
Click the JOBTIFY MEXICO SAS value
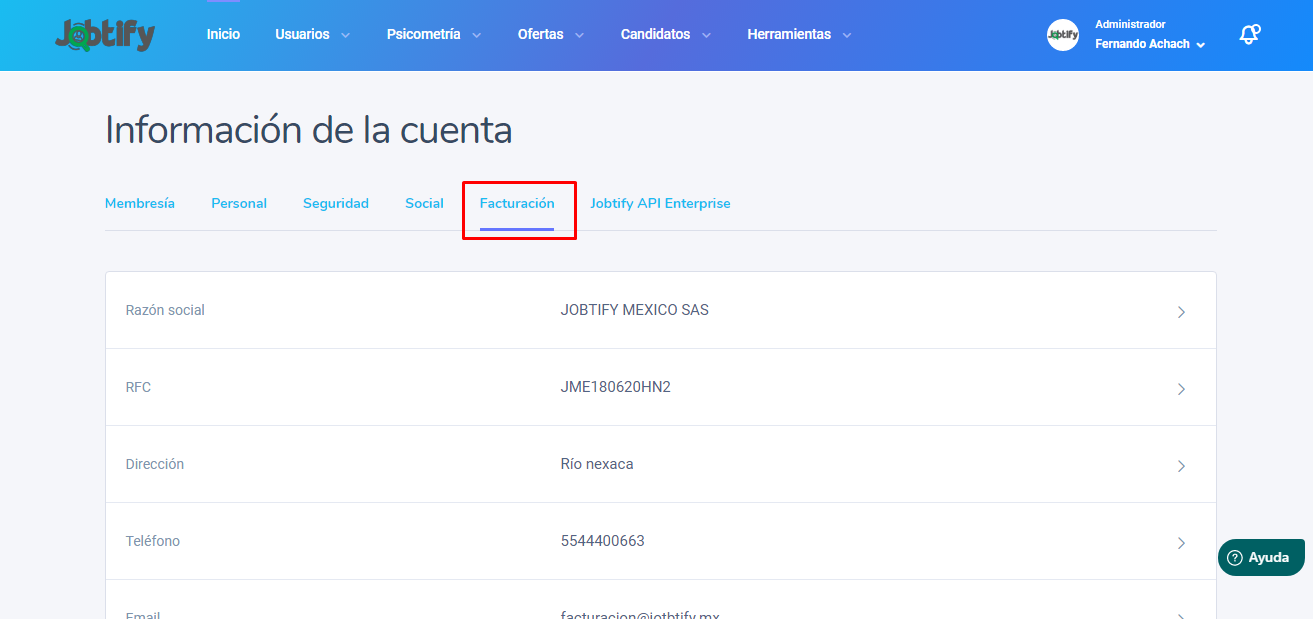click(635, 310)
